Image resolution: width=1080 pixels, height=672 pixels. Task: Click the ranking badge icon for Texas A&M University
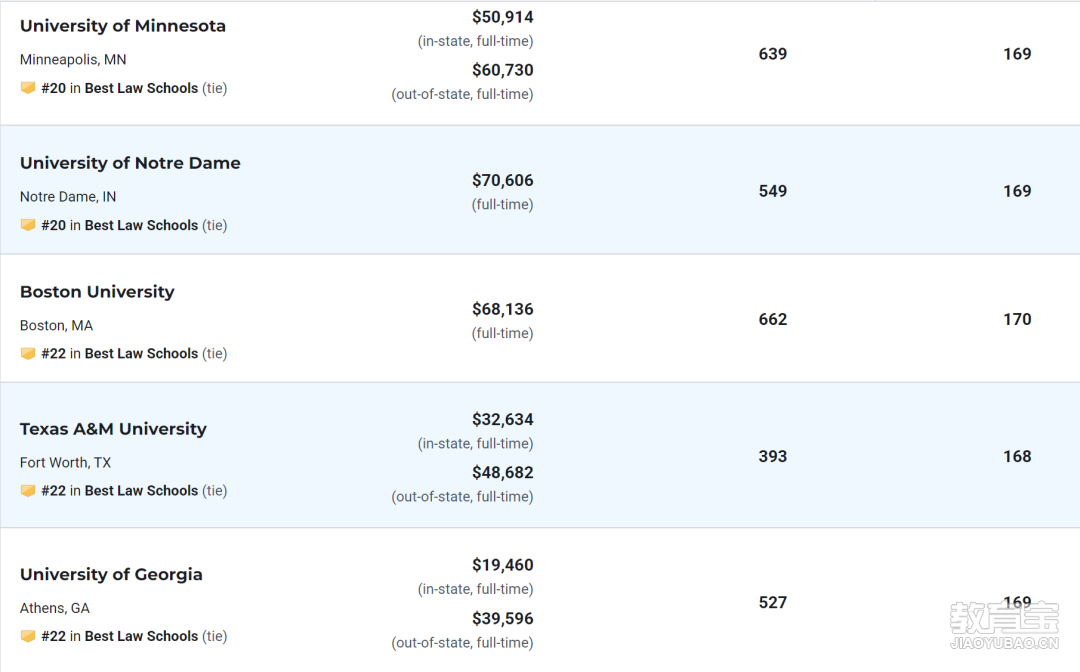click(x=28, y=490)
